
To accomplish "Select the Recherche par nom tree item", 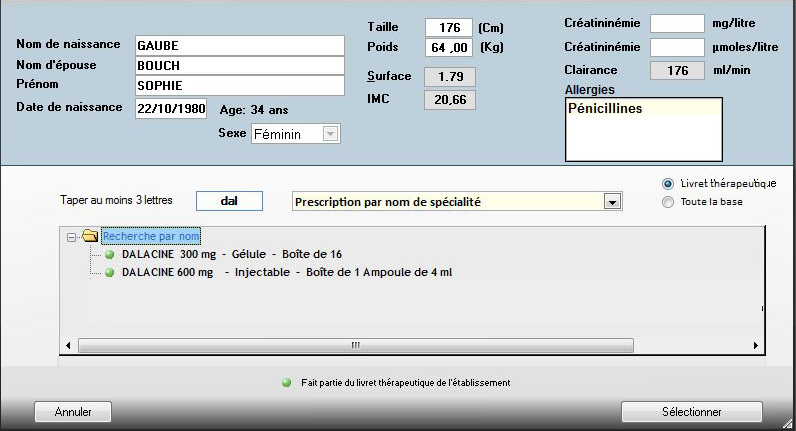I will [151, 236].
